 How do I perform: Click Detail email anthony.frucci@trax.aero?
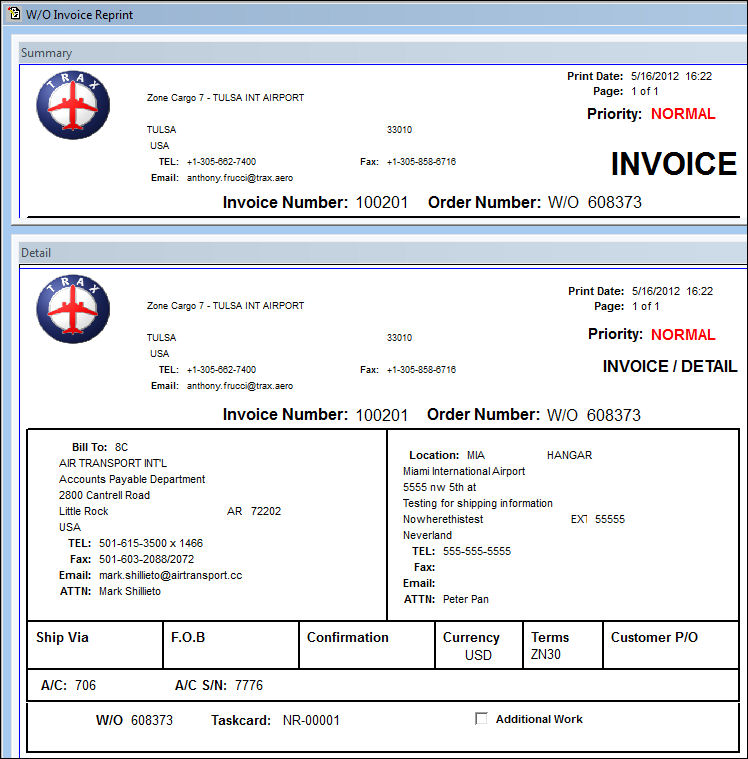(x=240, y=386)
